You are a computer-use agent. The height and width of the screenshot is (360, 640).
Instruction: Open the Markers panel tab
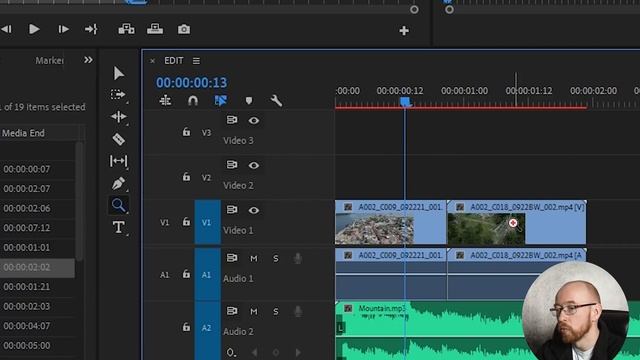[x=49, y=60]
